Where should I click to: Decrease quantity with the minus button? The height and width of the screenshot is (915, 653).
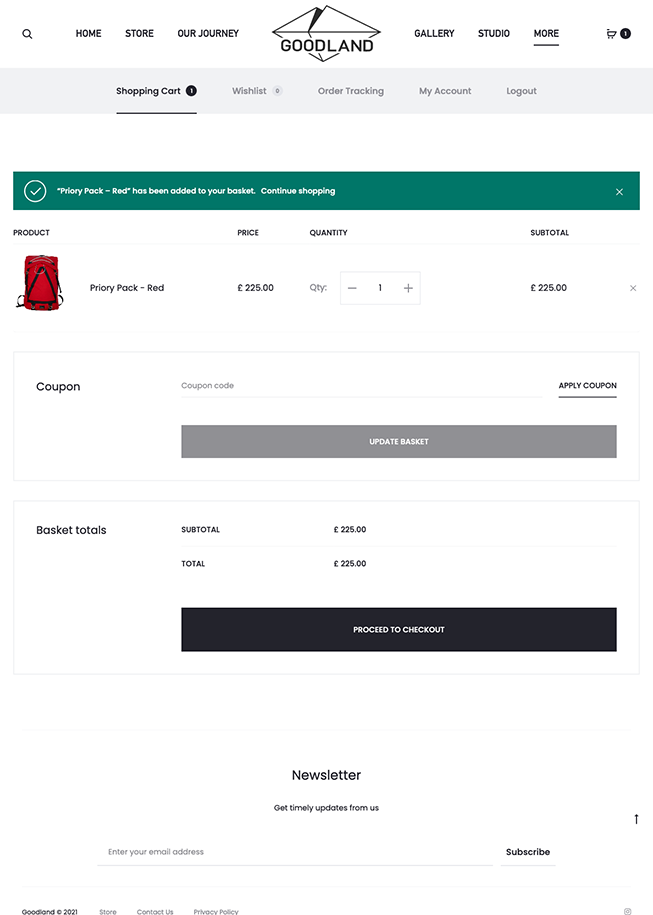click(352, 288)
